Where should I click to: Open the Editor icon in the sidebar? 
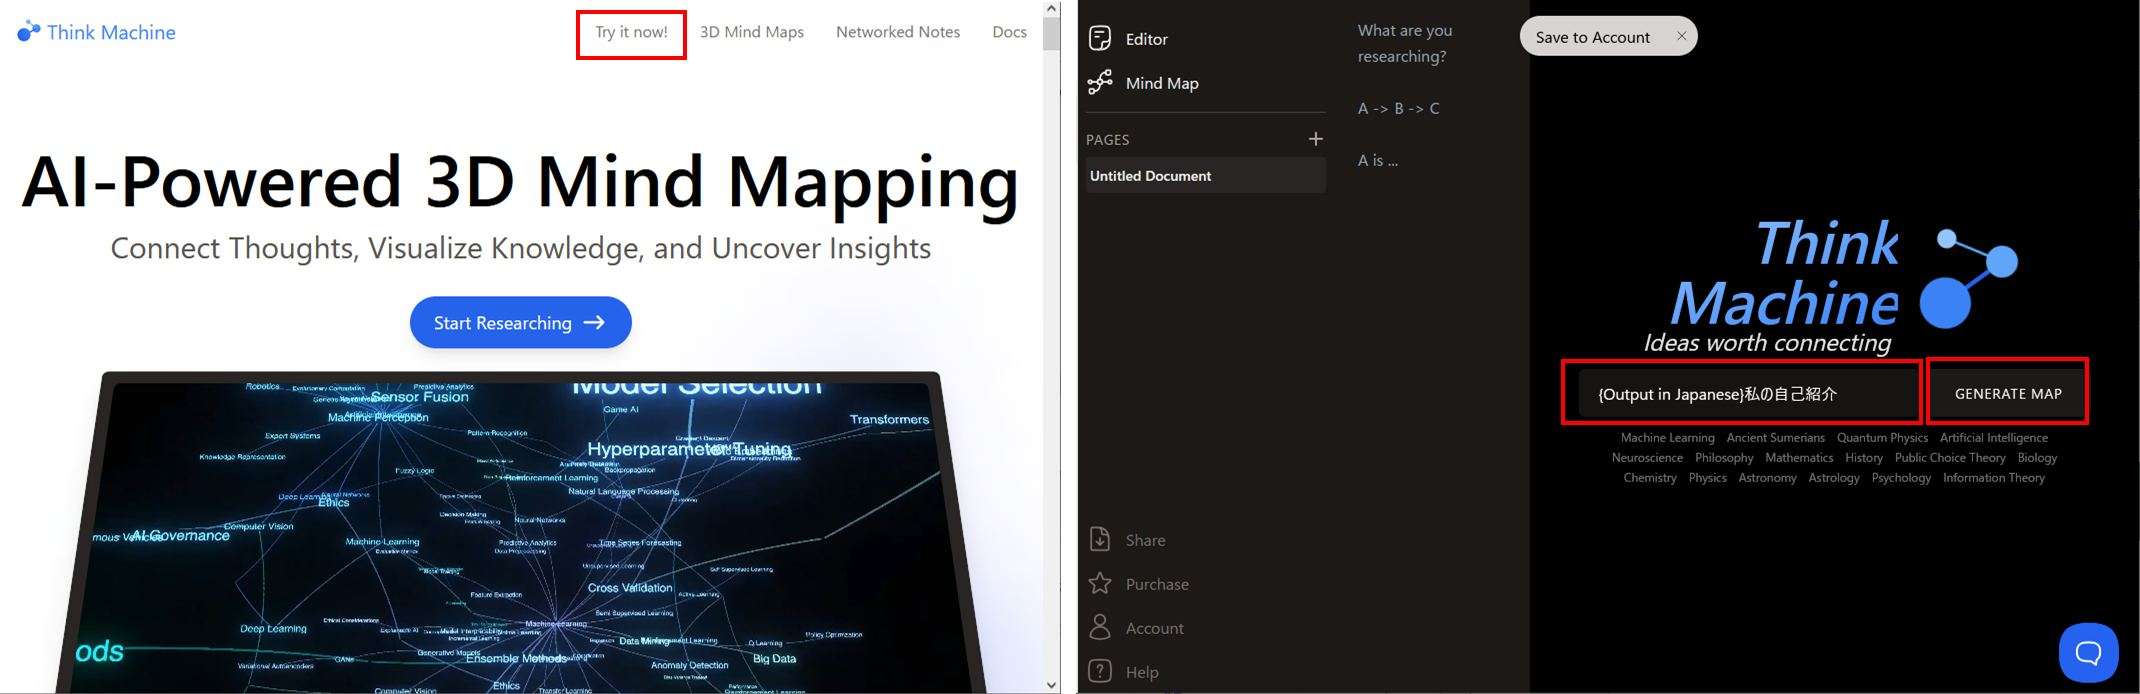[1100, 38]
